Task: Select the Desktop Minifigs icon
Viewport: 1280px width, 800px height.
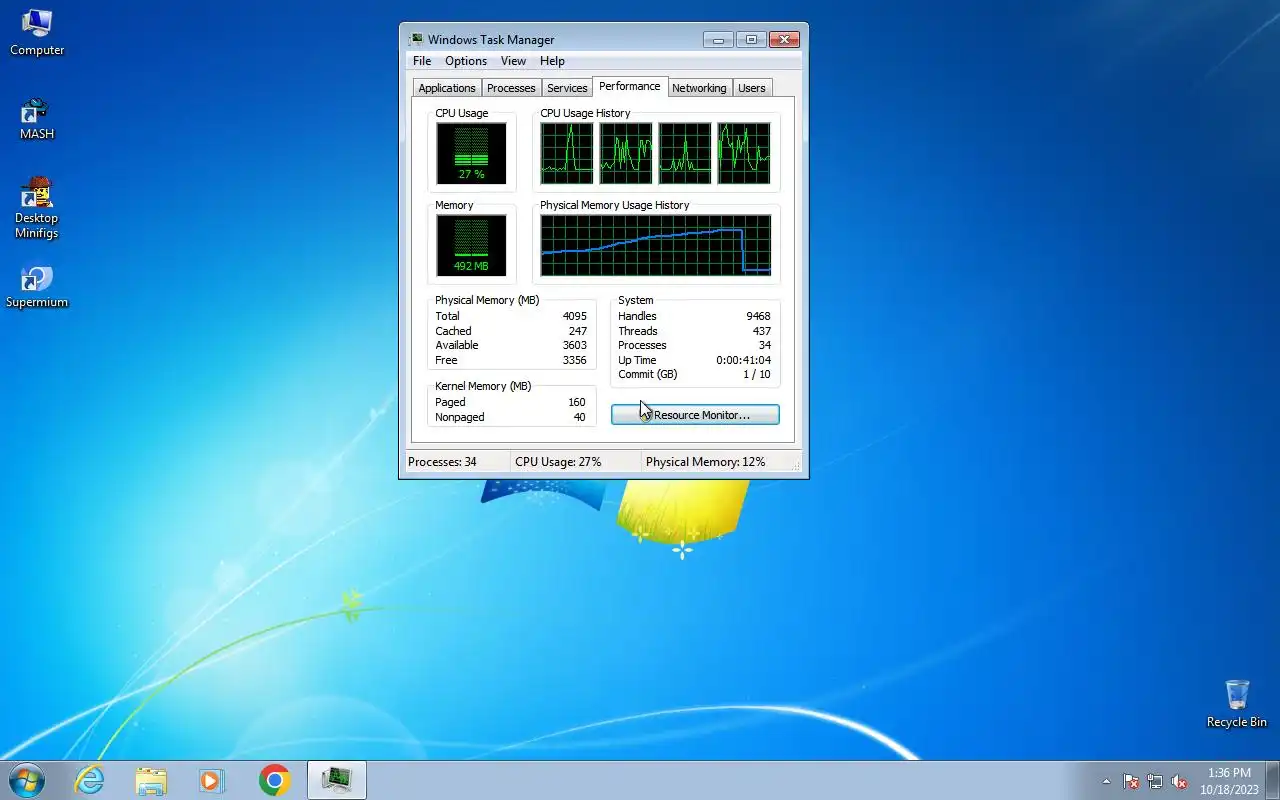Action: (37, 208)
